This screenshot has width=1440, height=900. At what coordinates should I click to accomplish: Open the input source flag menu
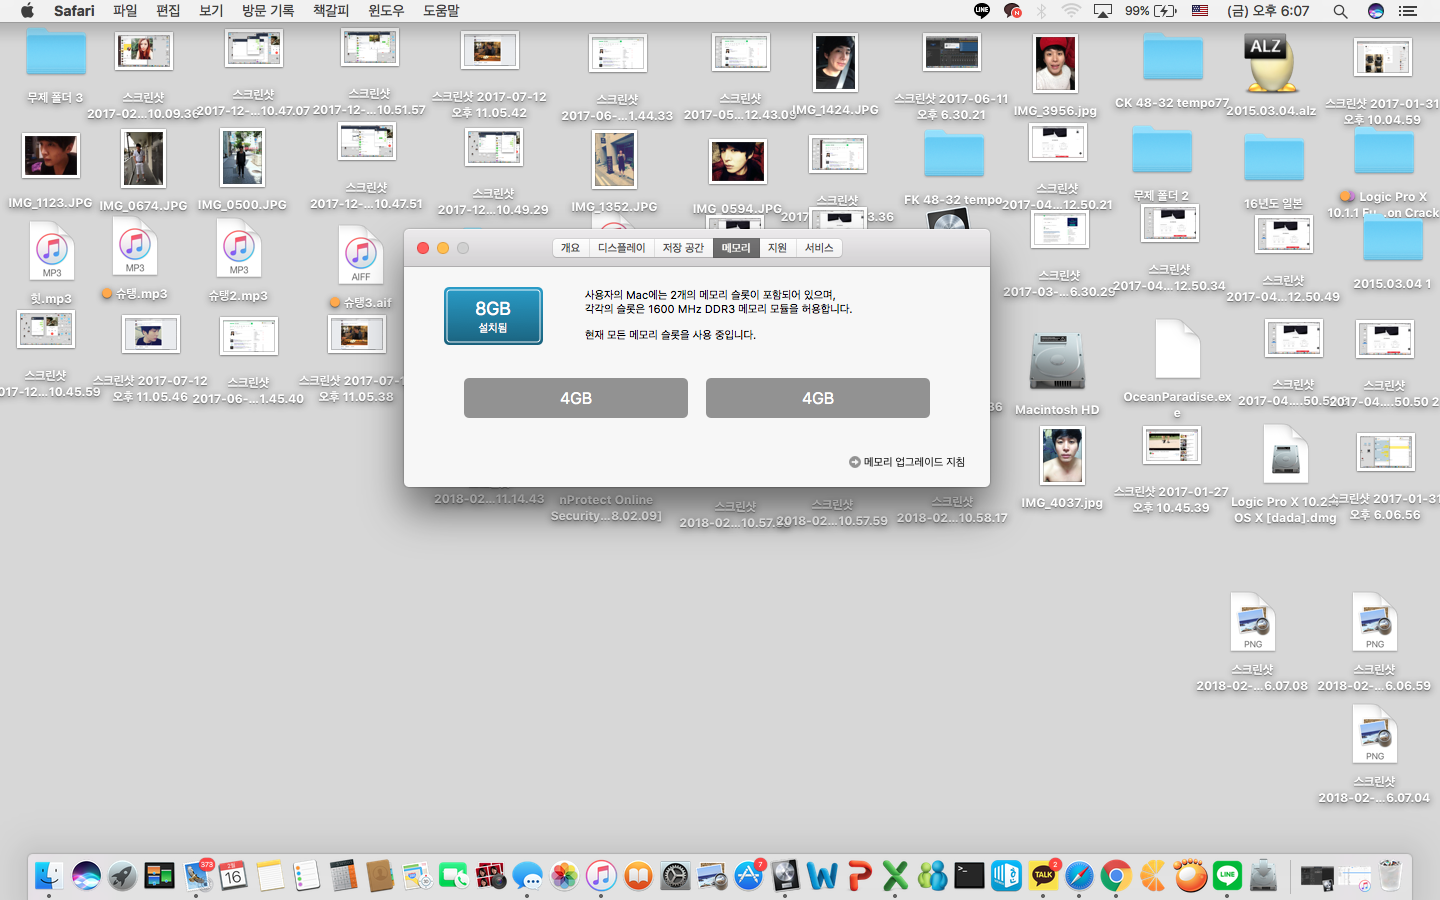pos(1200,11)
